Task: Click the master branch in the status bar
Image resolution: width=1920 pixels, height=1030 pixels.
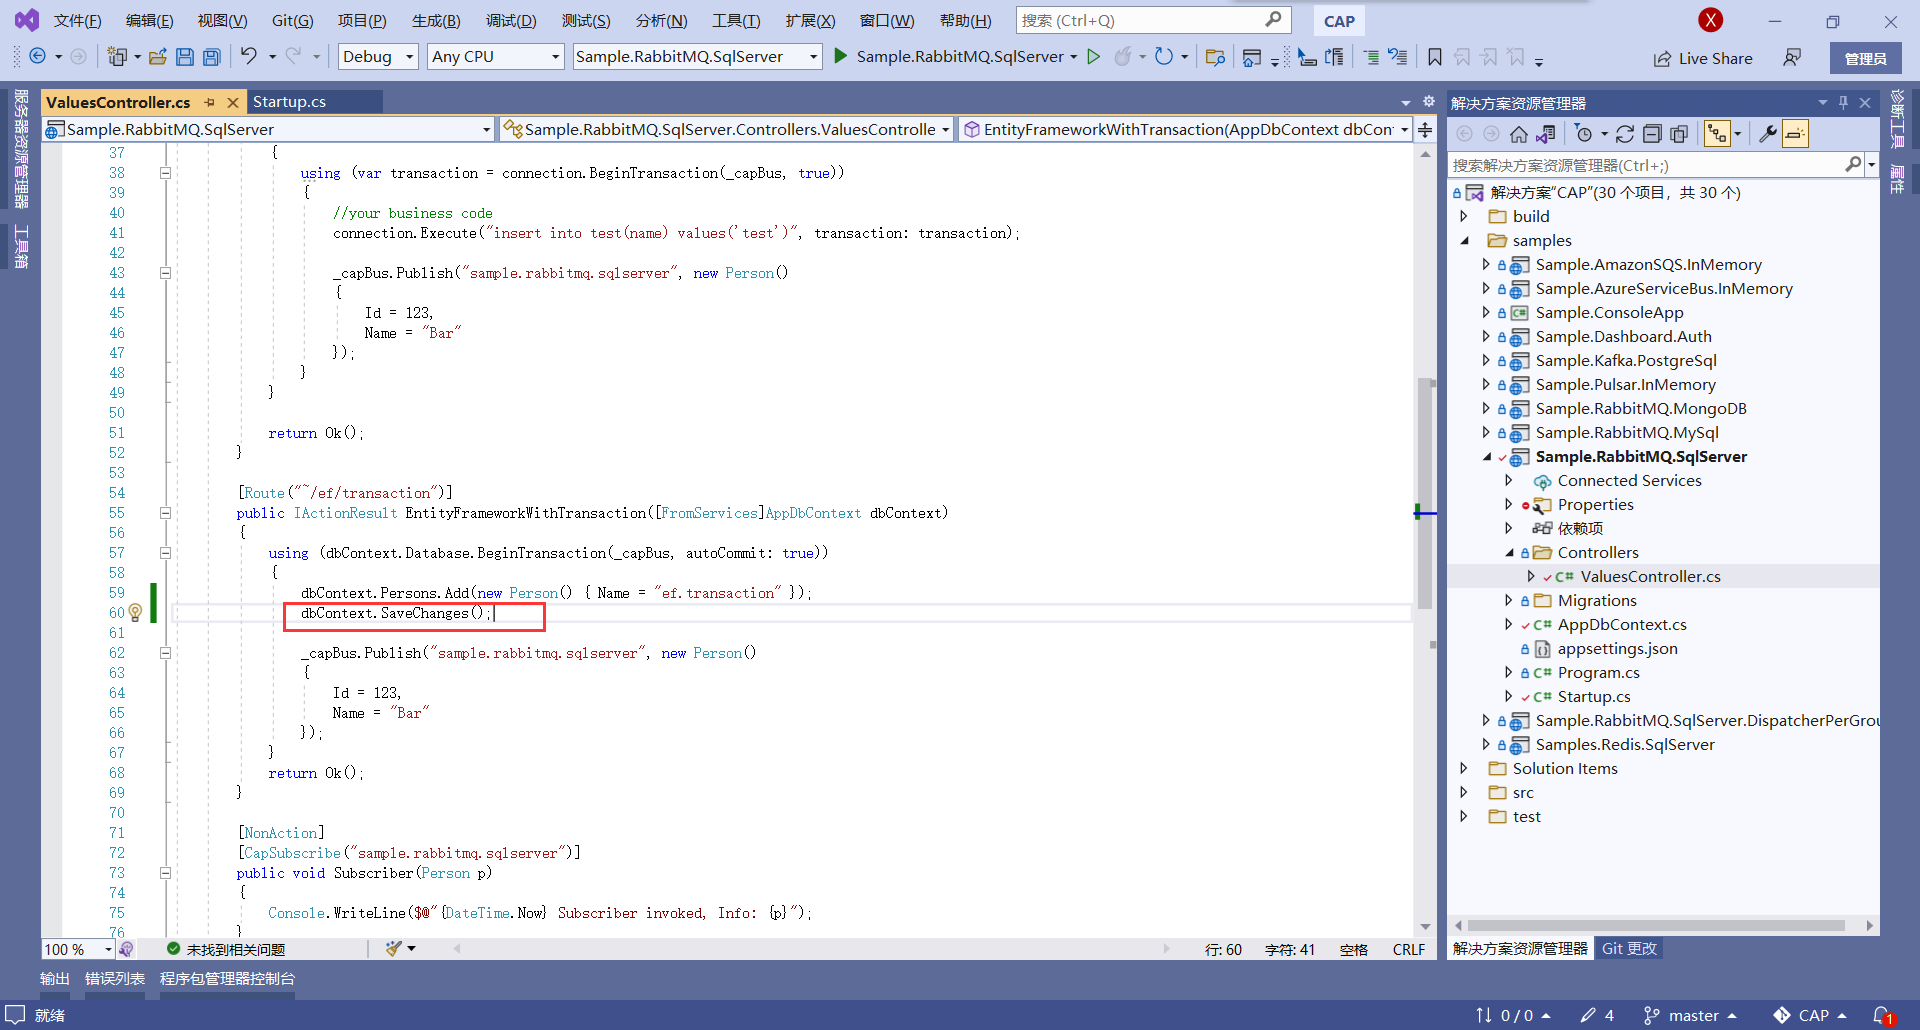Action: [x=1690, y=1015]
